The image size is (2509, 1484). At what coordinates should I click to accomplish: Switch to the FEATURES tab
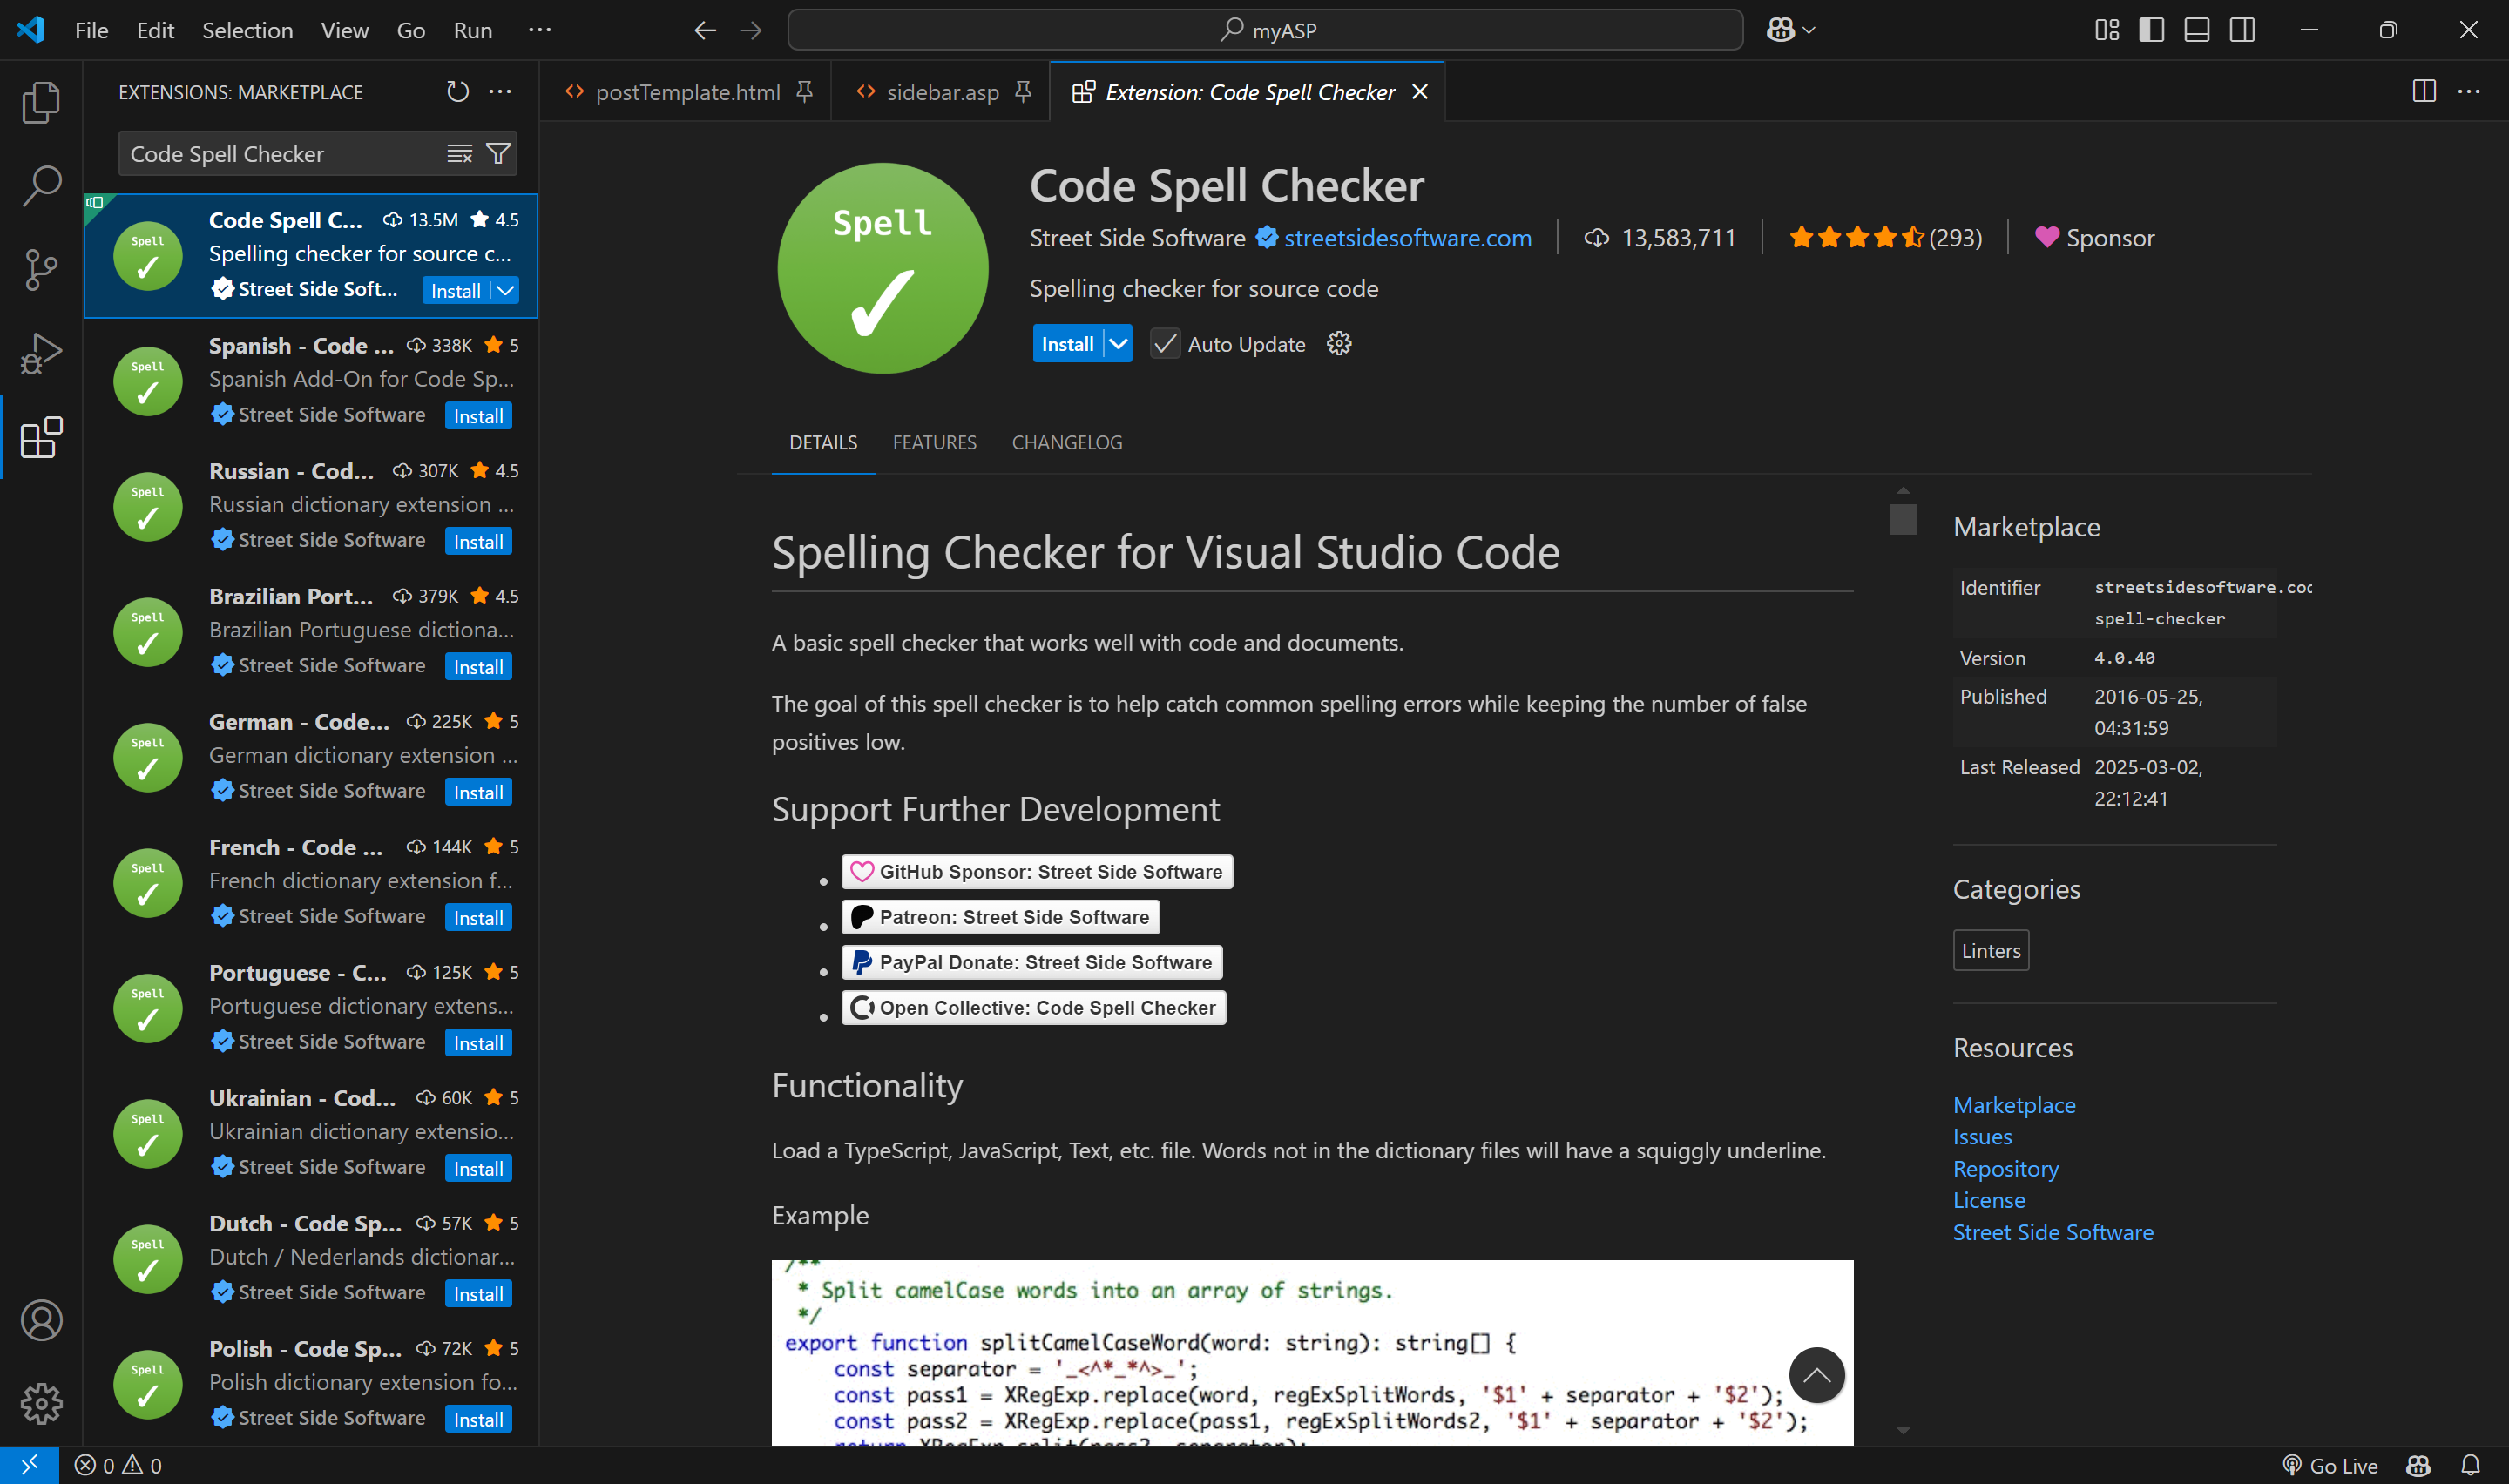934,442
